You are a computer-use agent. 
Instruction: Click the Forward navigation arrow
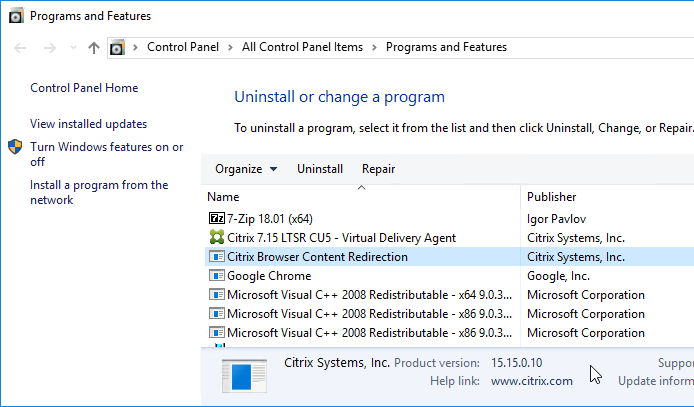(50, 47)
